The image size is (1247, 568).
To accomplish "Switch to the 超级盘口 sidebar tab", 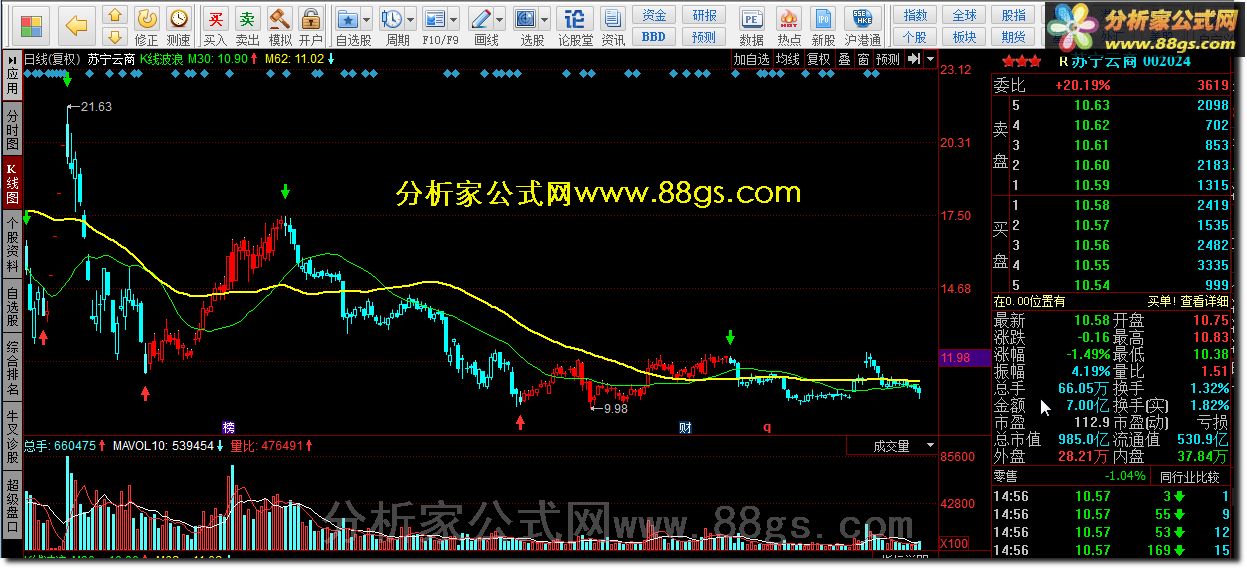I will [x=13, y=504].
